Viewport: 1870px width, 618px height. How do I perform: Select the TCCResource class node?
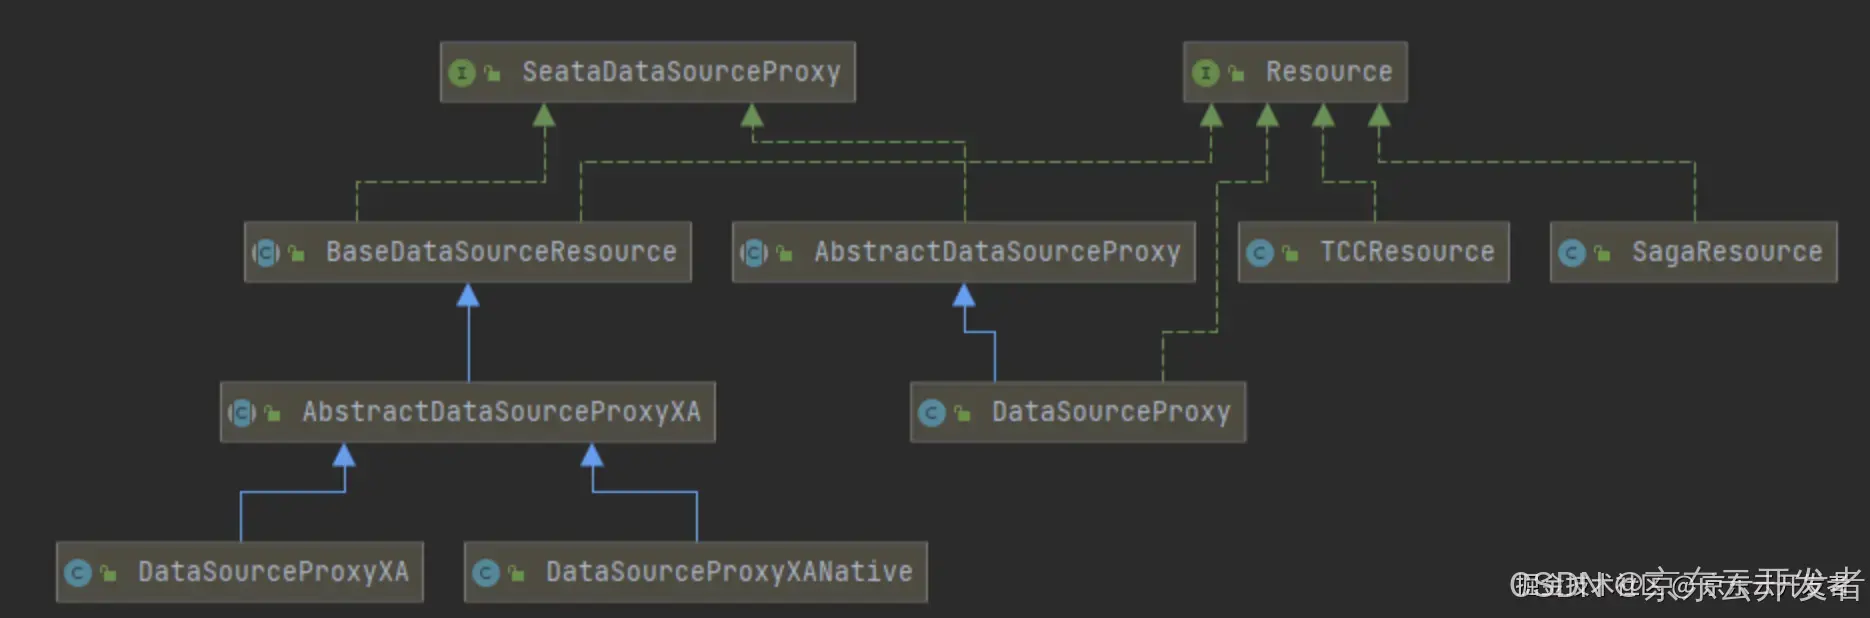(1374, 252)
